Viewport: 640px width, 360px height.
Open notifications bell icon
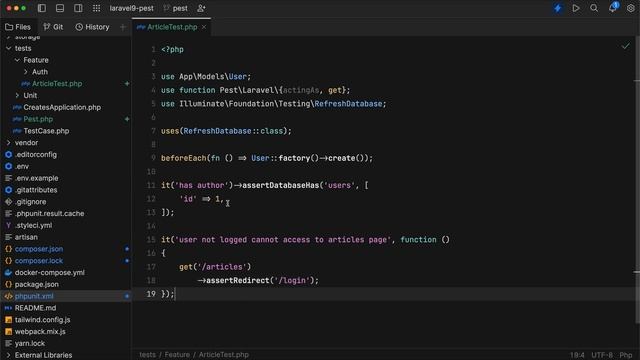coord(613,8)
